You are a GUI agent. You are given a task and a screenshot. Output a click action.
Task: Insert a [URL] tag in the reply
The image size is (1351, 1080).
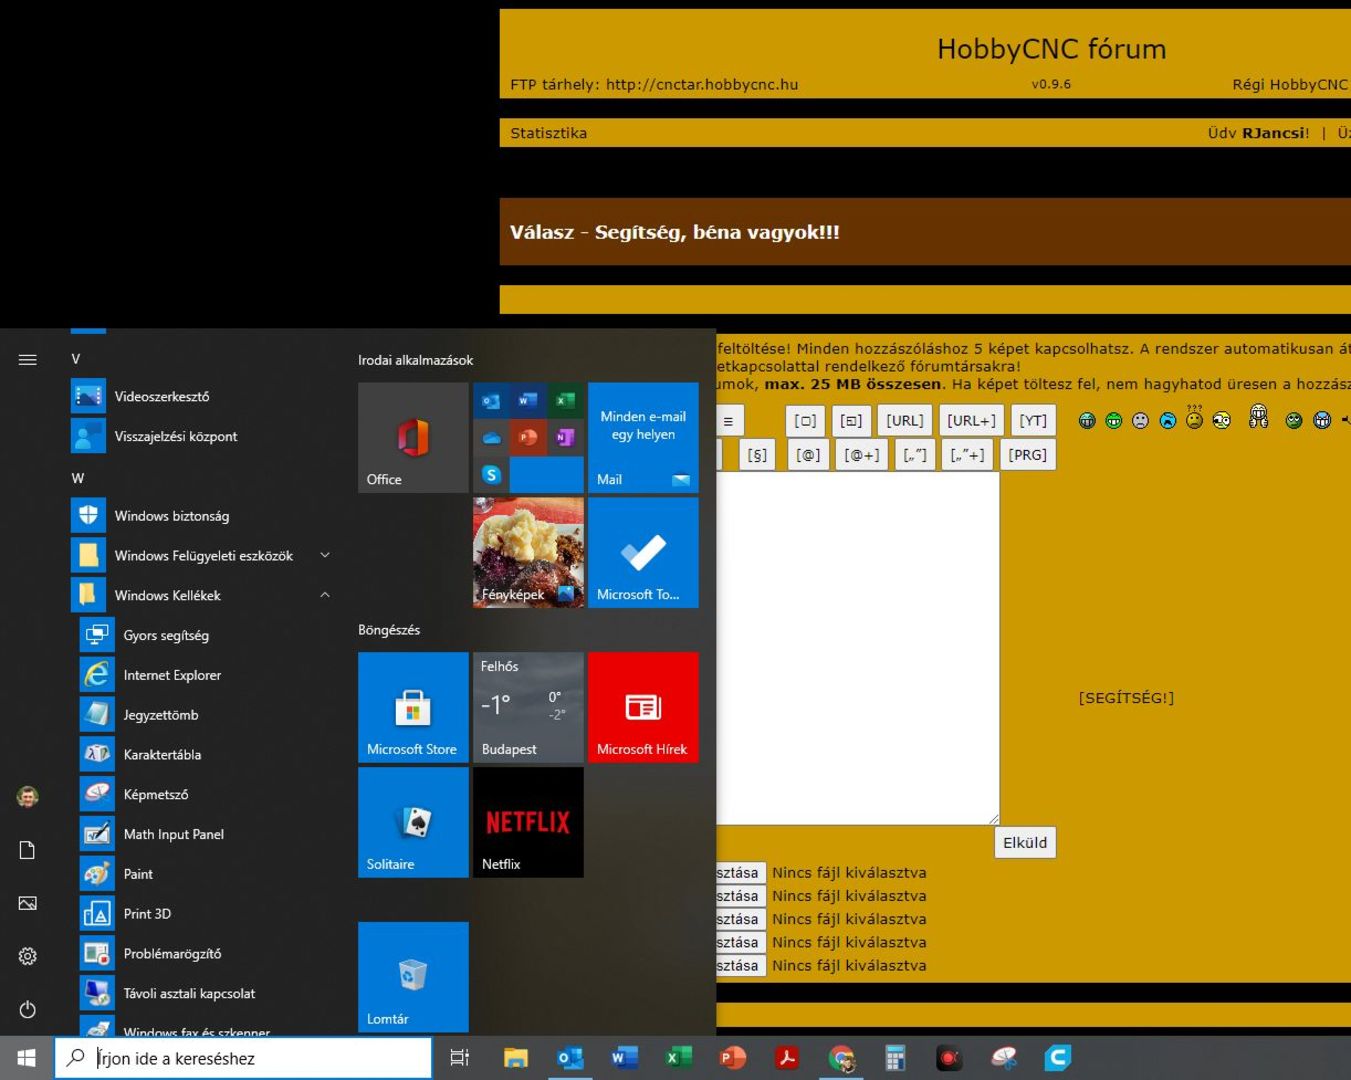pyautogui.click(x=904, y=421)
